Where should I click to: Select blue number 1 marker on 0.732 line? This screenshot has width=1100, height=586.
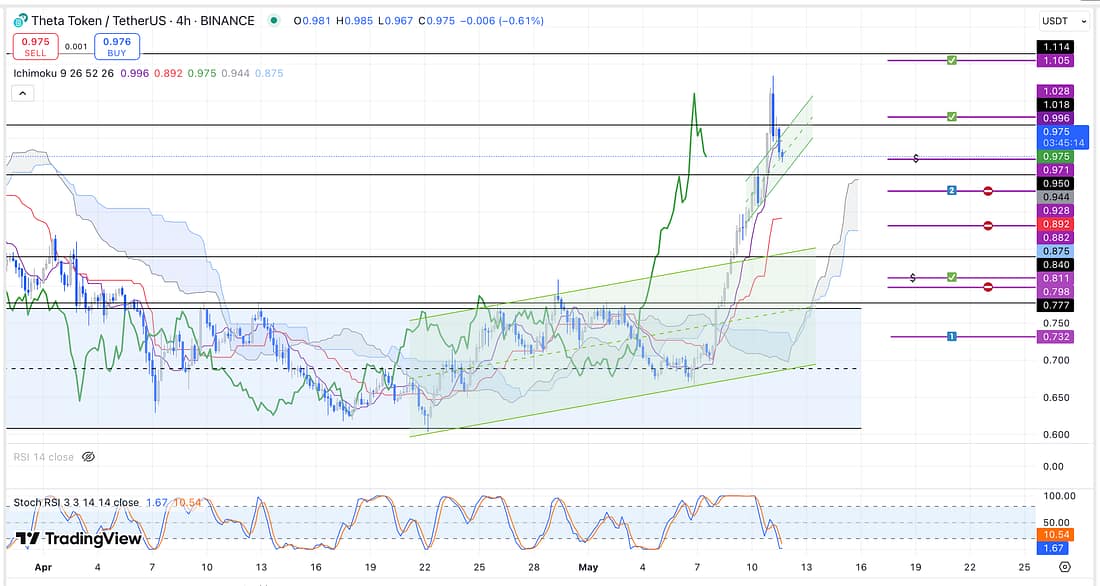[952, 337]
